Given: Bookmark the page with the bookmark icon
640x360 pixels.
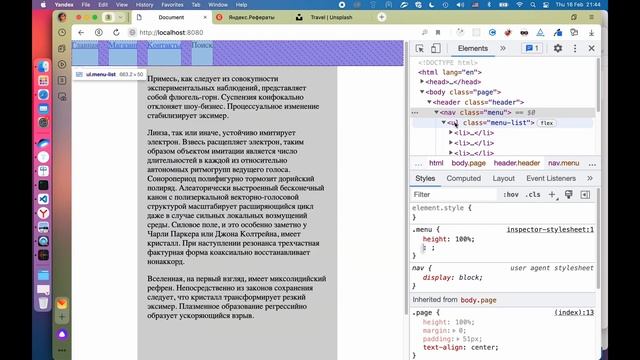Looking at the screenshot, I should [x=438, y=33].
